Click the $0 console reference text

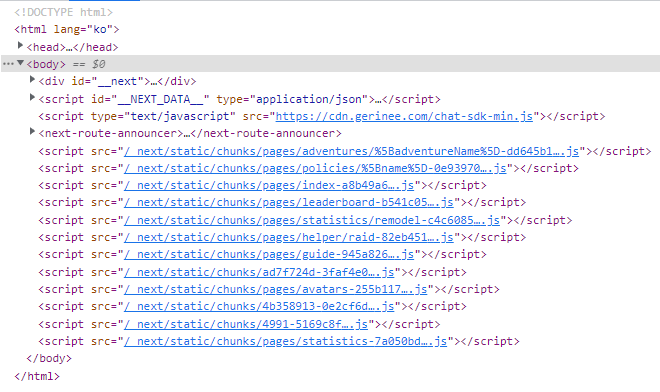[98, 64]
